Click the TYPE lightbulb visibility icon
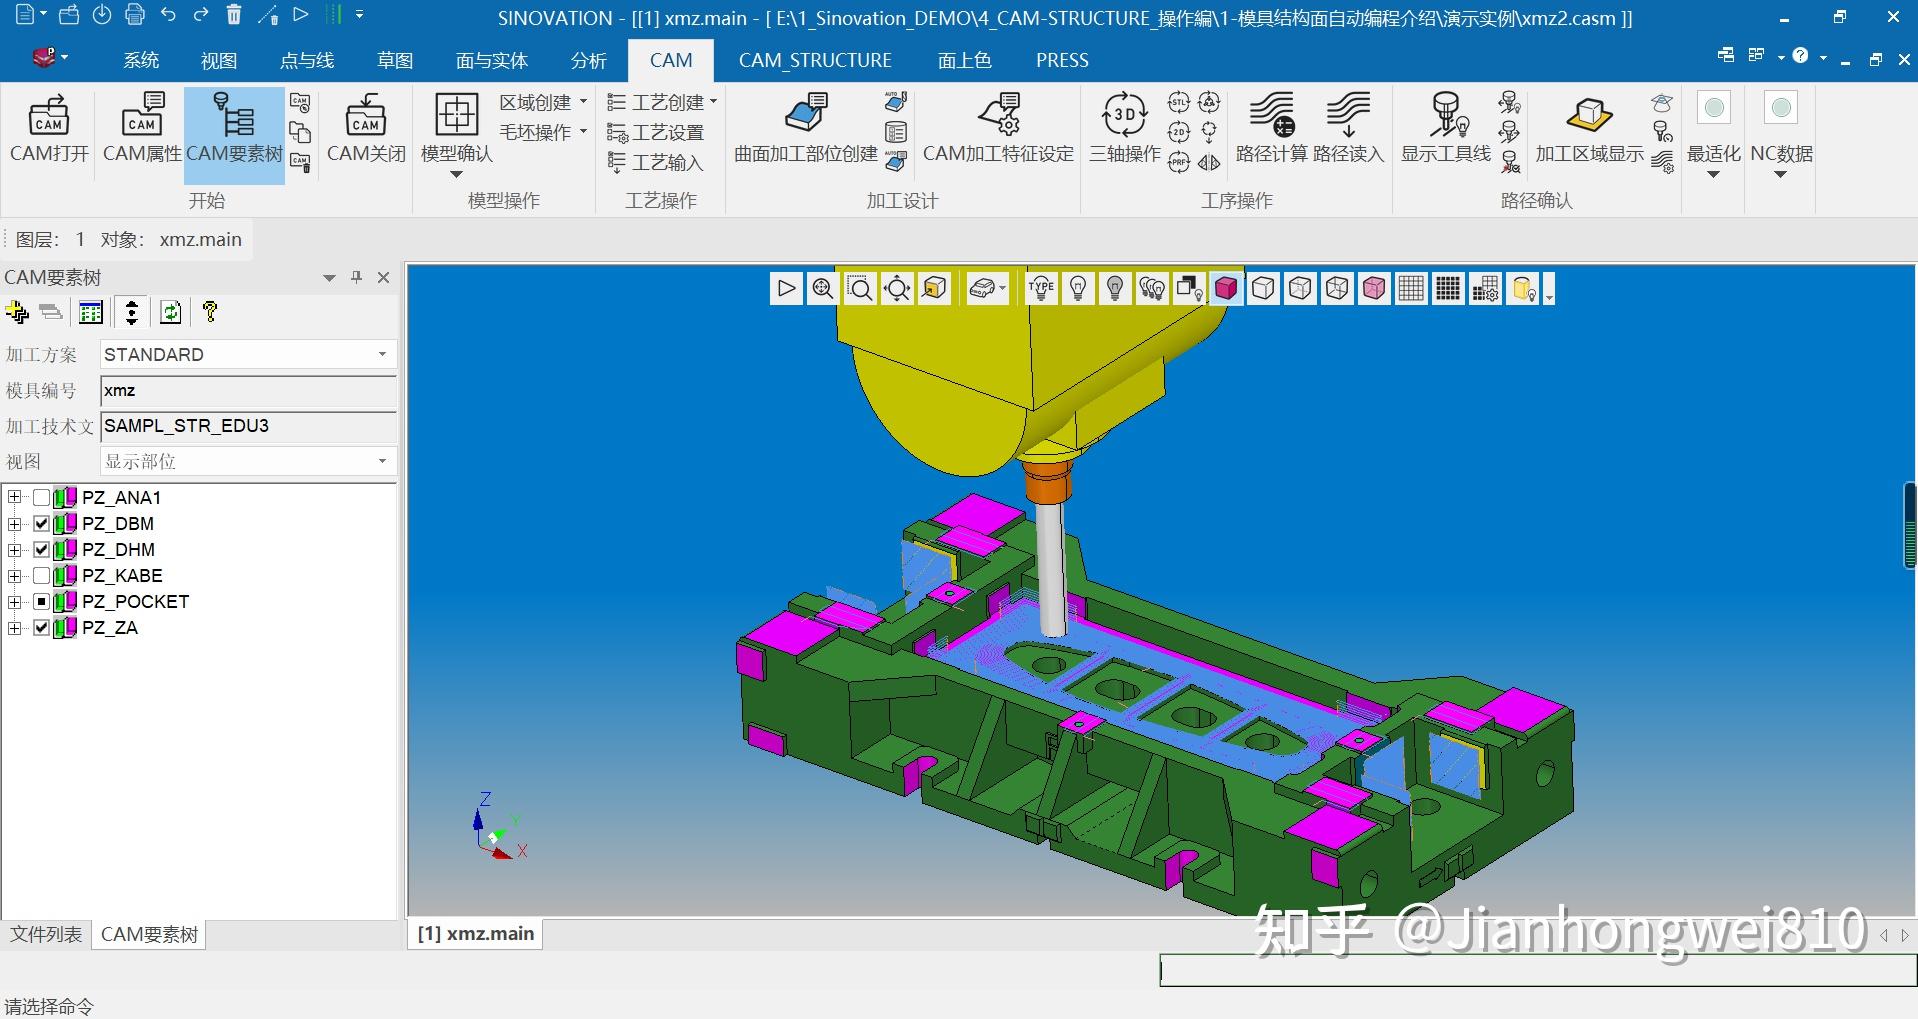Image resolution: width=1918 pixels, height=1019 pixels. coord(1042,289)
